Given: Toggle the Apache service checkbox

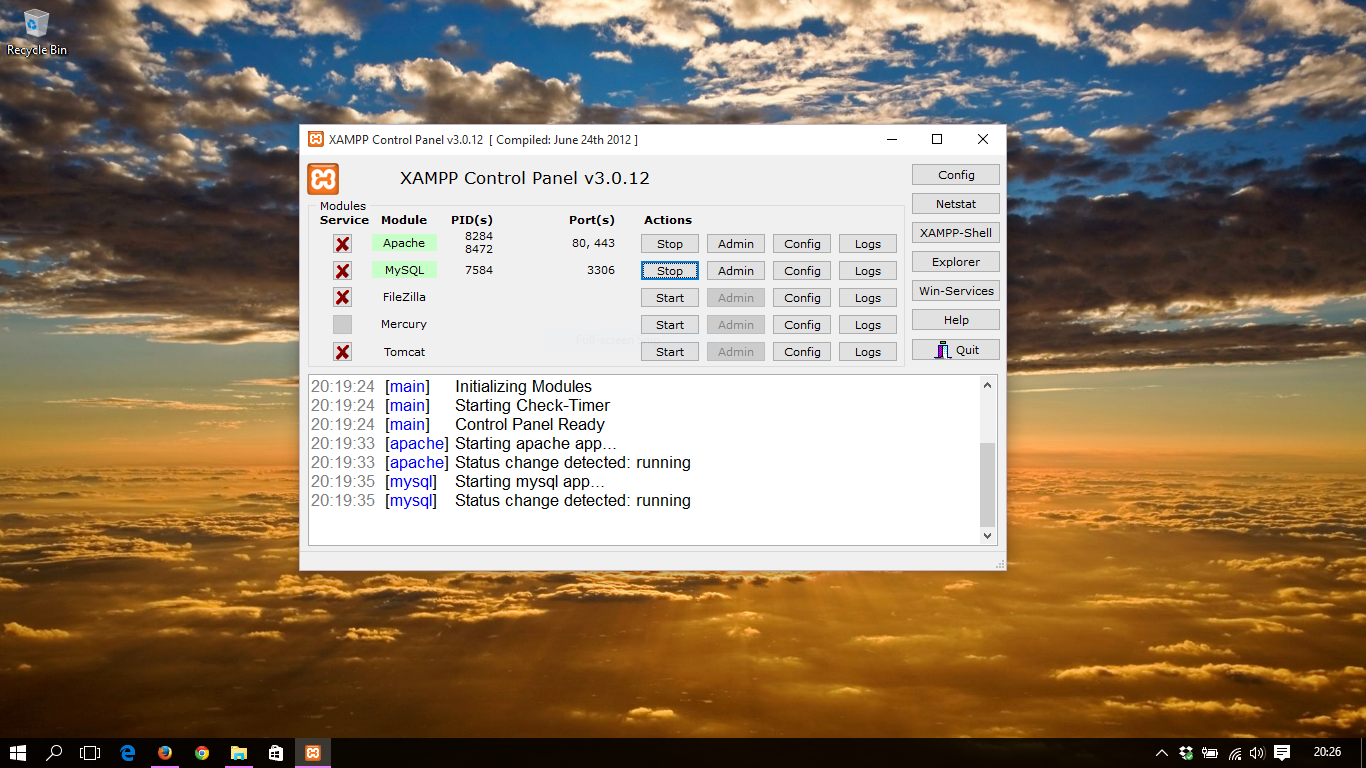Looking at the screenshot, I should [342, 244].
